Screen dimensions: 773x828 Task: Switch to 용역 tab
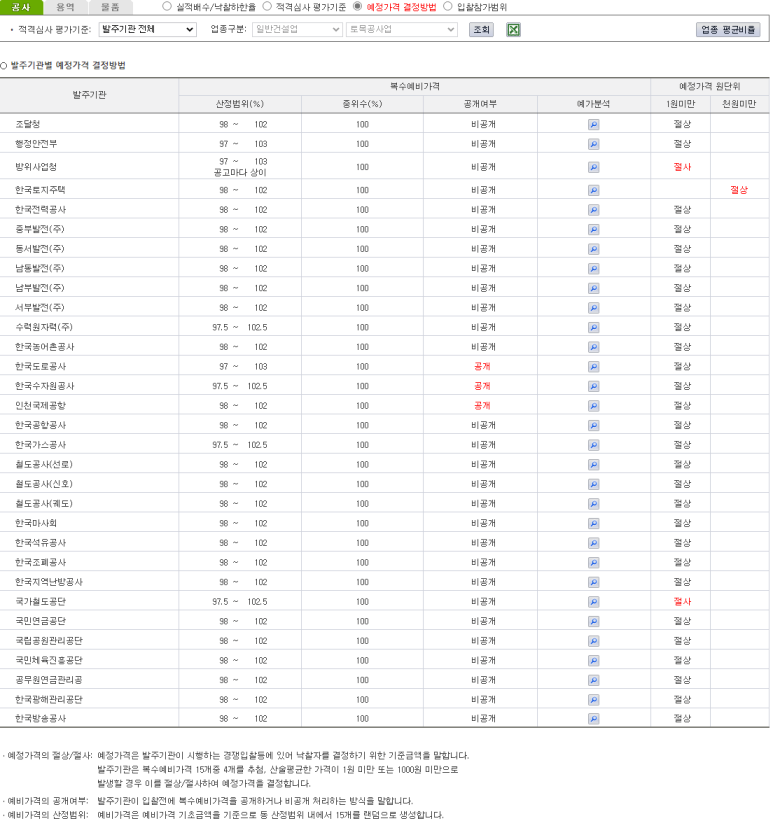[65, 7]
